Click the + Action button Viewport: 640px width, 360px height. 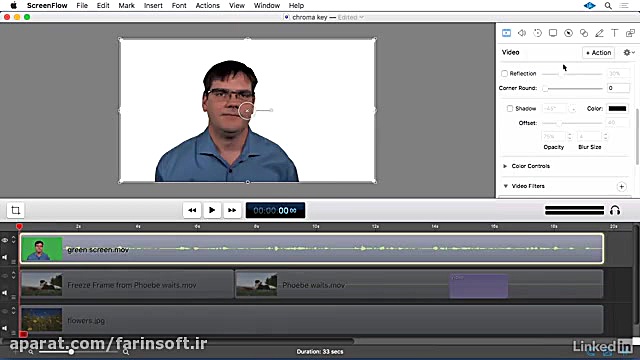point(598,52)
